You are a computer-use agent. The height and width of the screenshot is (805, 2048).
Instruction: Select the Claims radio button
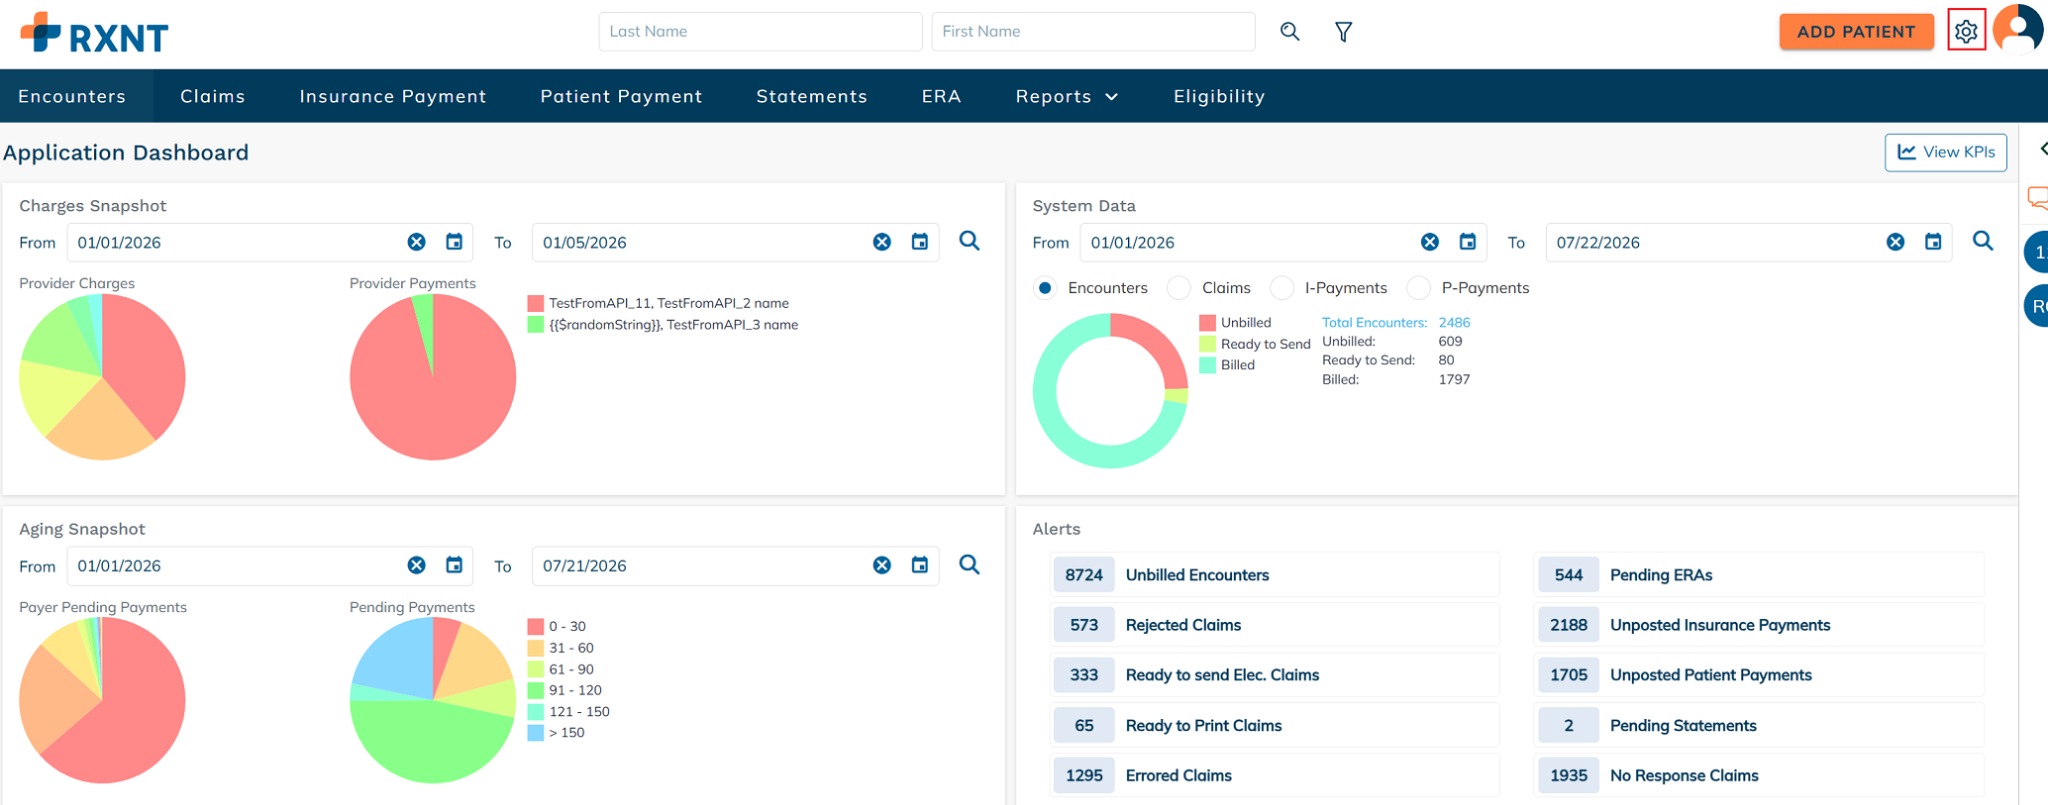1180,288
